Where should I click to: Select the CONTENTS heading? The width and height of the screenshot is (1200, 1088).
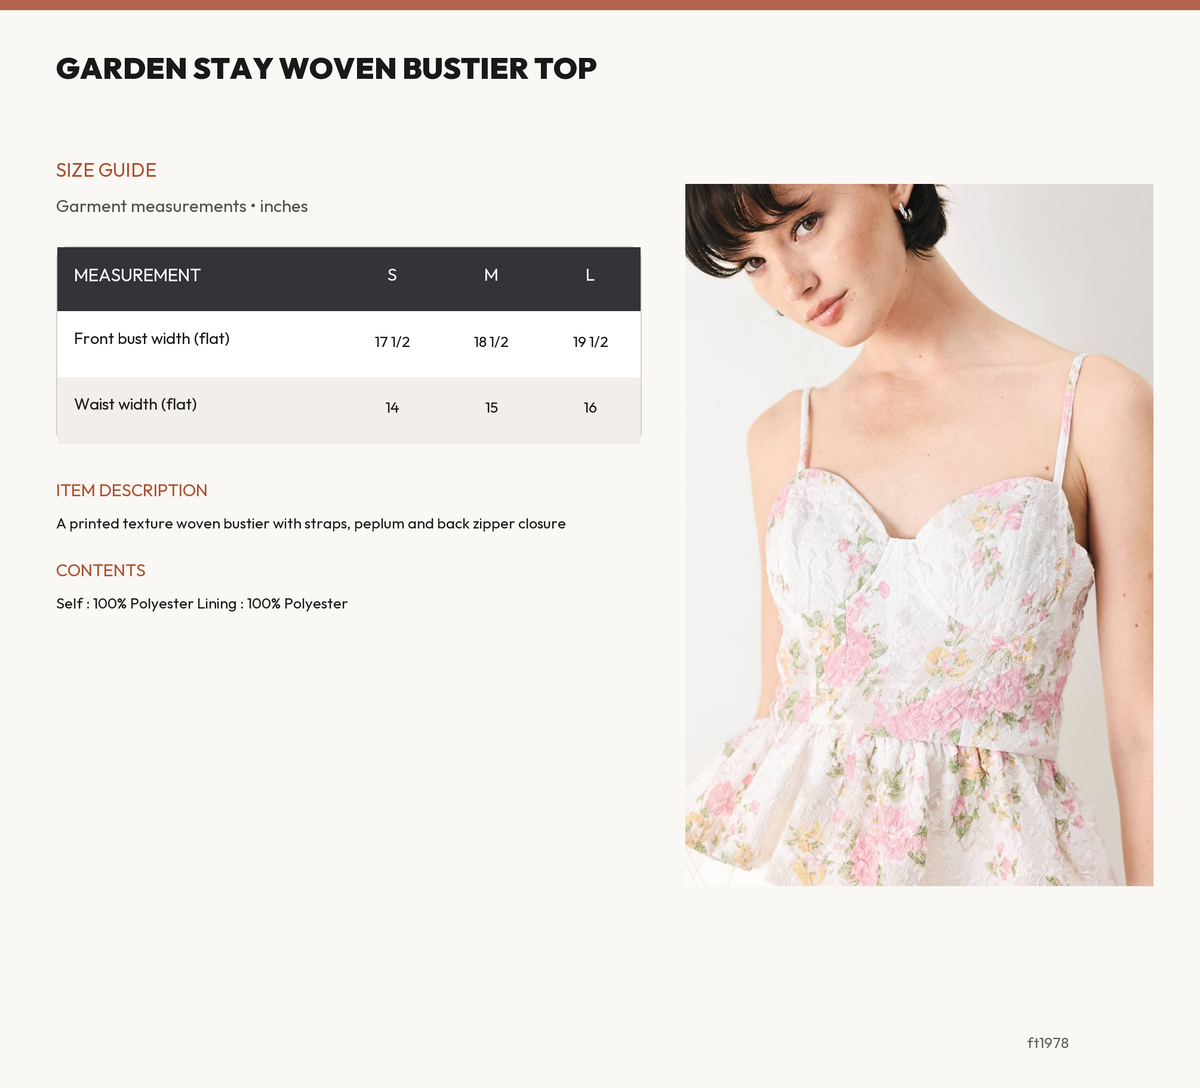101,570
